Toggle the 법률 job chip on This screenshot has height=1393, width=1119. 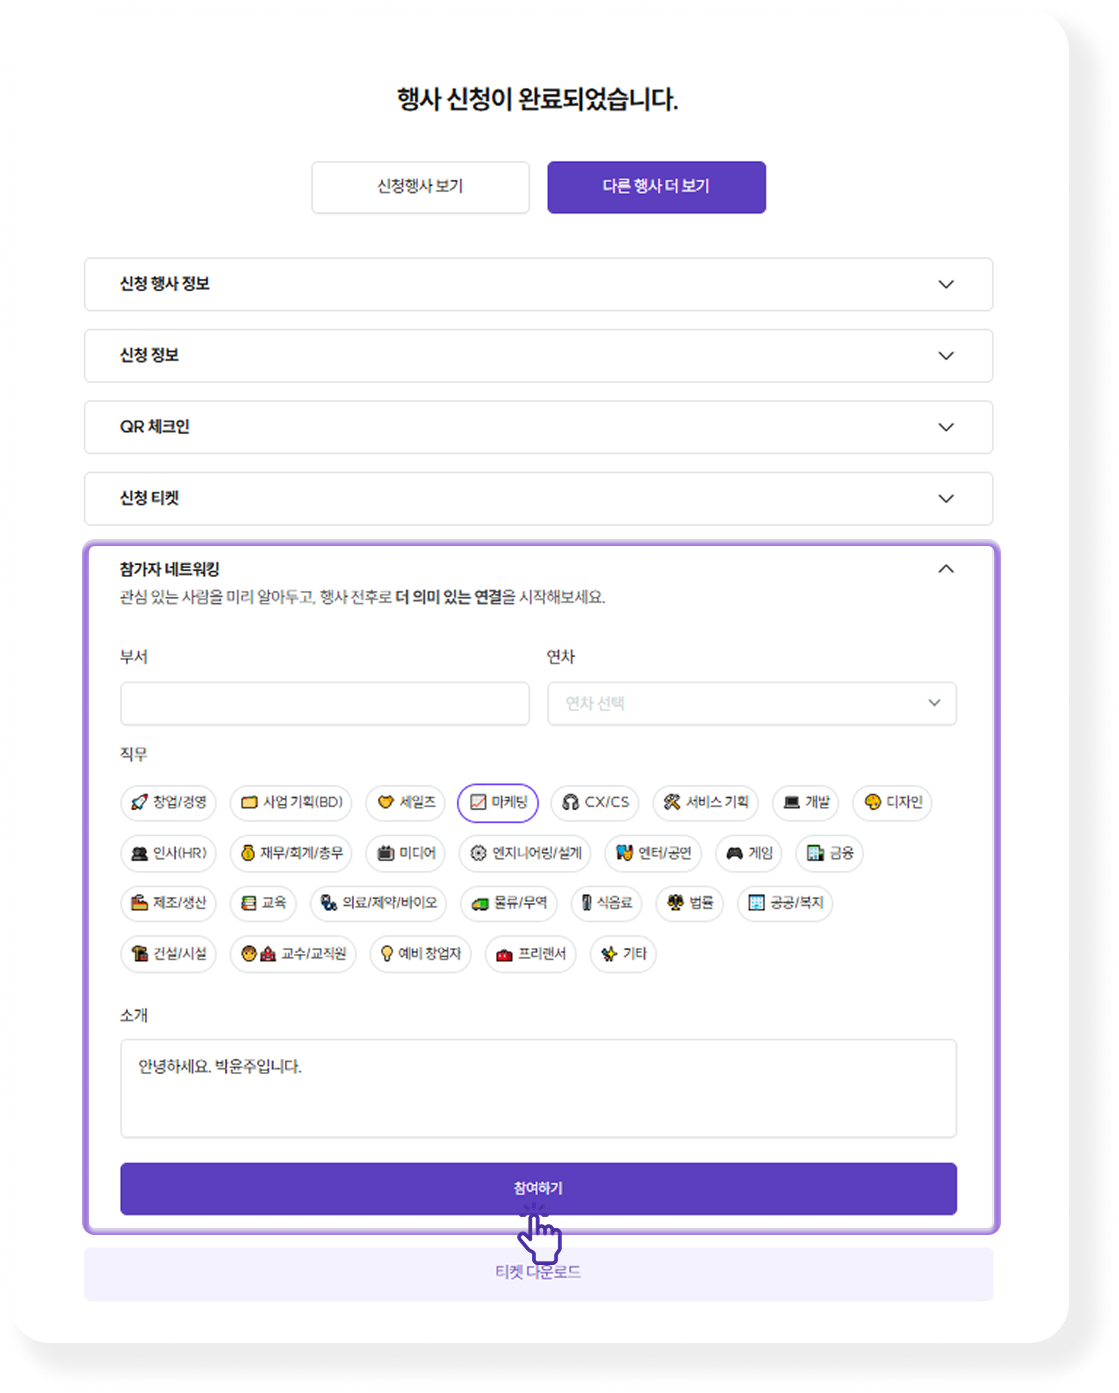(689, 903)
